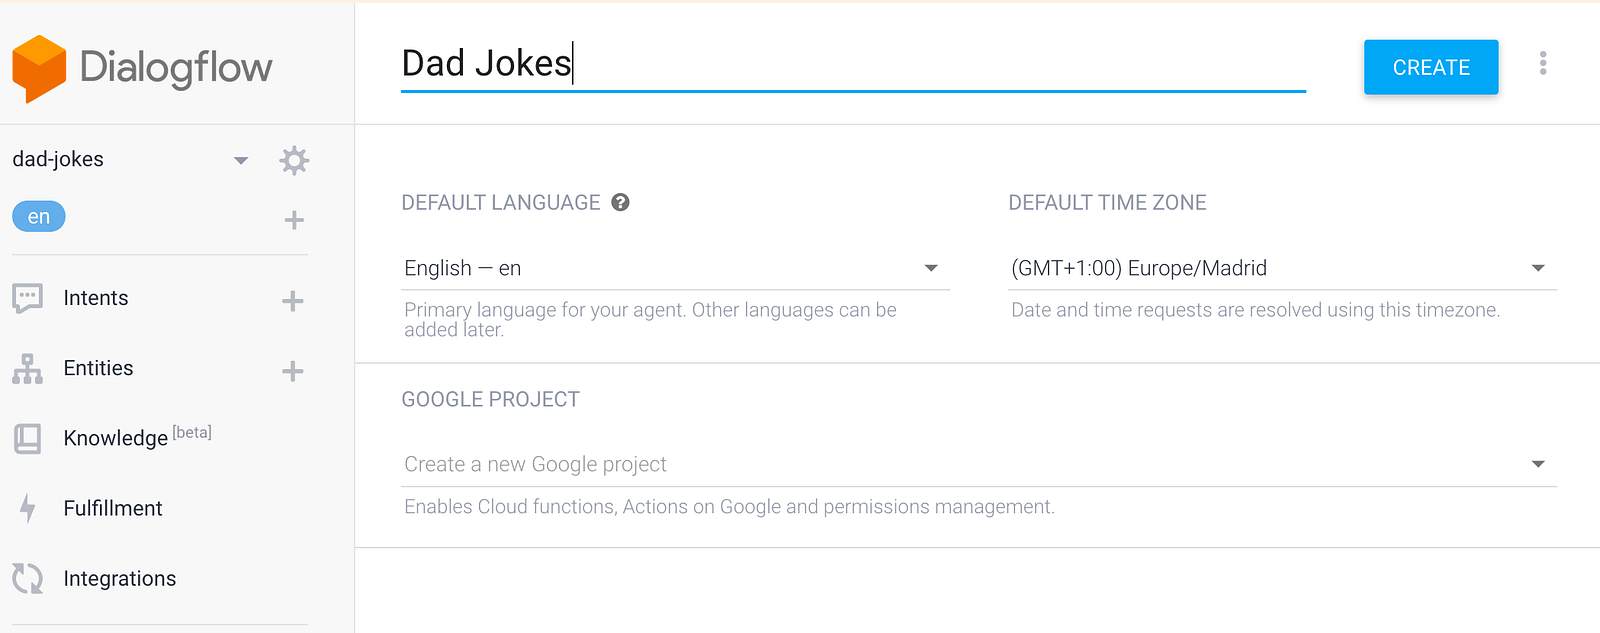This screenshot has height=633, width=1600.
Task: Click the Knowledge book icon
Action: tap(28, 438)
